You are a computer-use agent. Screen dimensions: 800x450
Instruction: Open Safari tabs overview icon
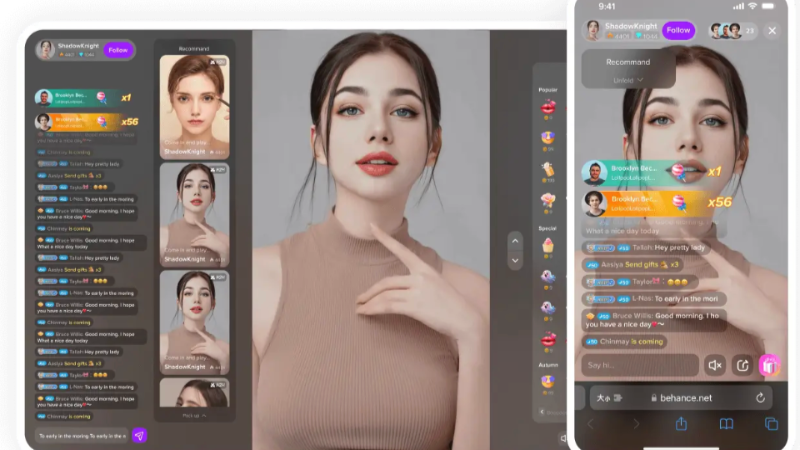point(771,424)
